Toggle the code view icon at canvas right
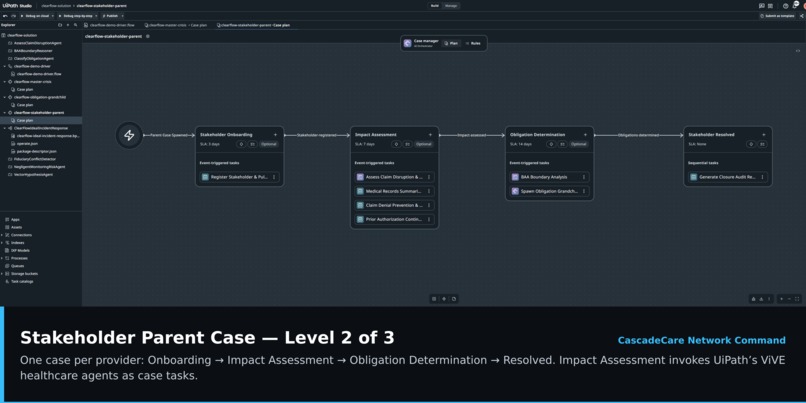 [798, 51]
